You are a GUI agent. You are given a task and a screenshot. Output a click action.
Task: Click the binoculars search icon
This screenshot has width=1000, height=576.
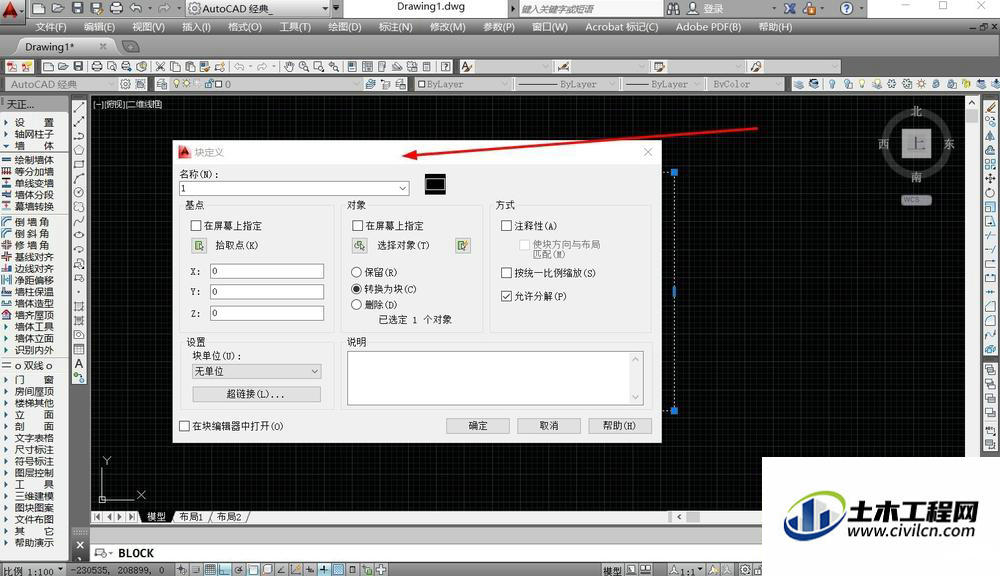pos(673,8)
